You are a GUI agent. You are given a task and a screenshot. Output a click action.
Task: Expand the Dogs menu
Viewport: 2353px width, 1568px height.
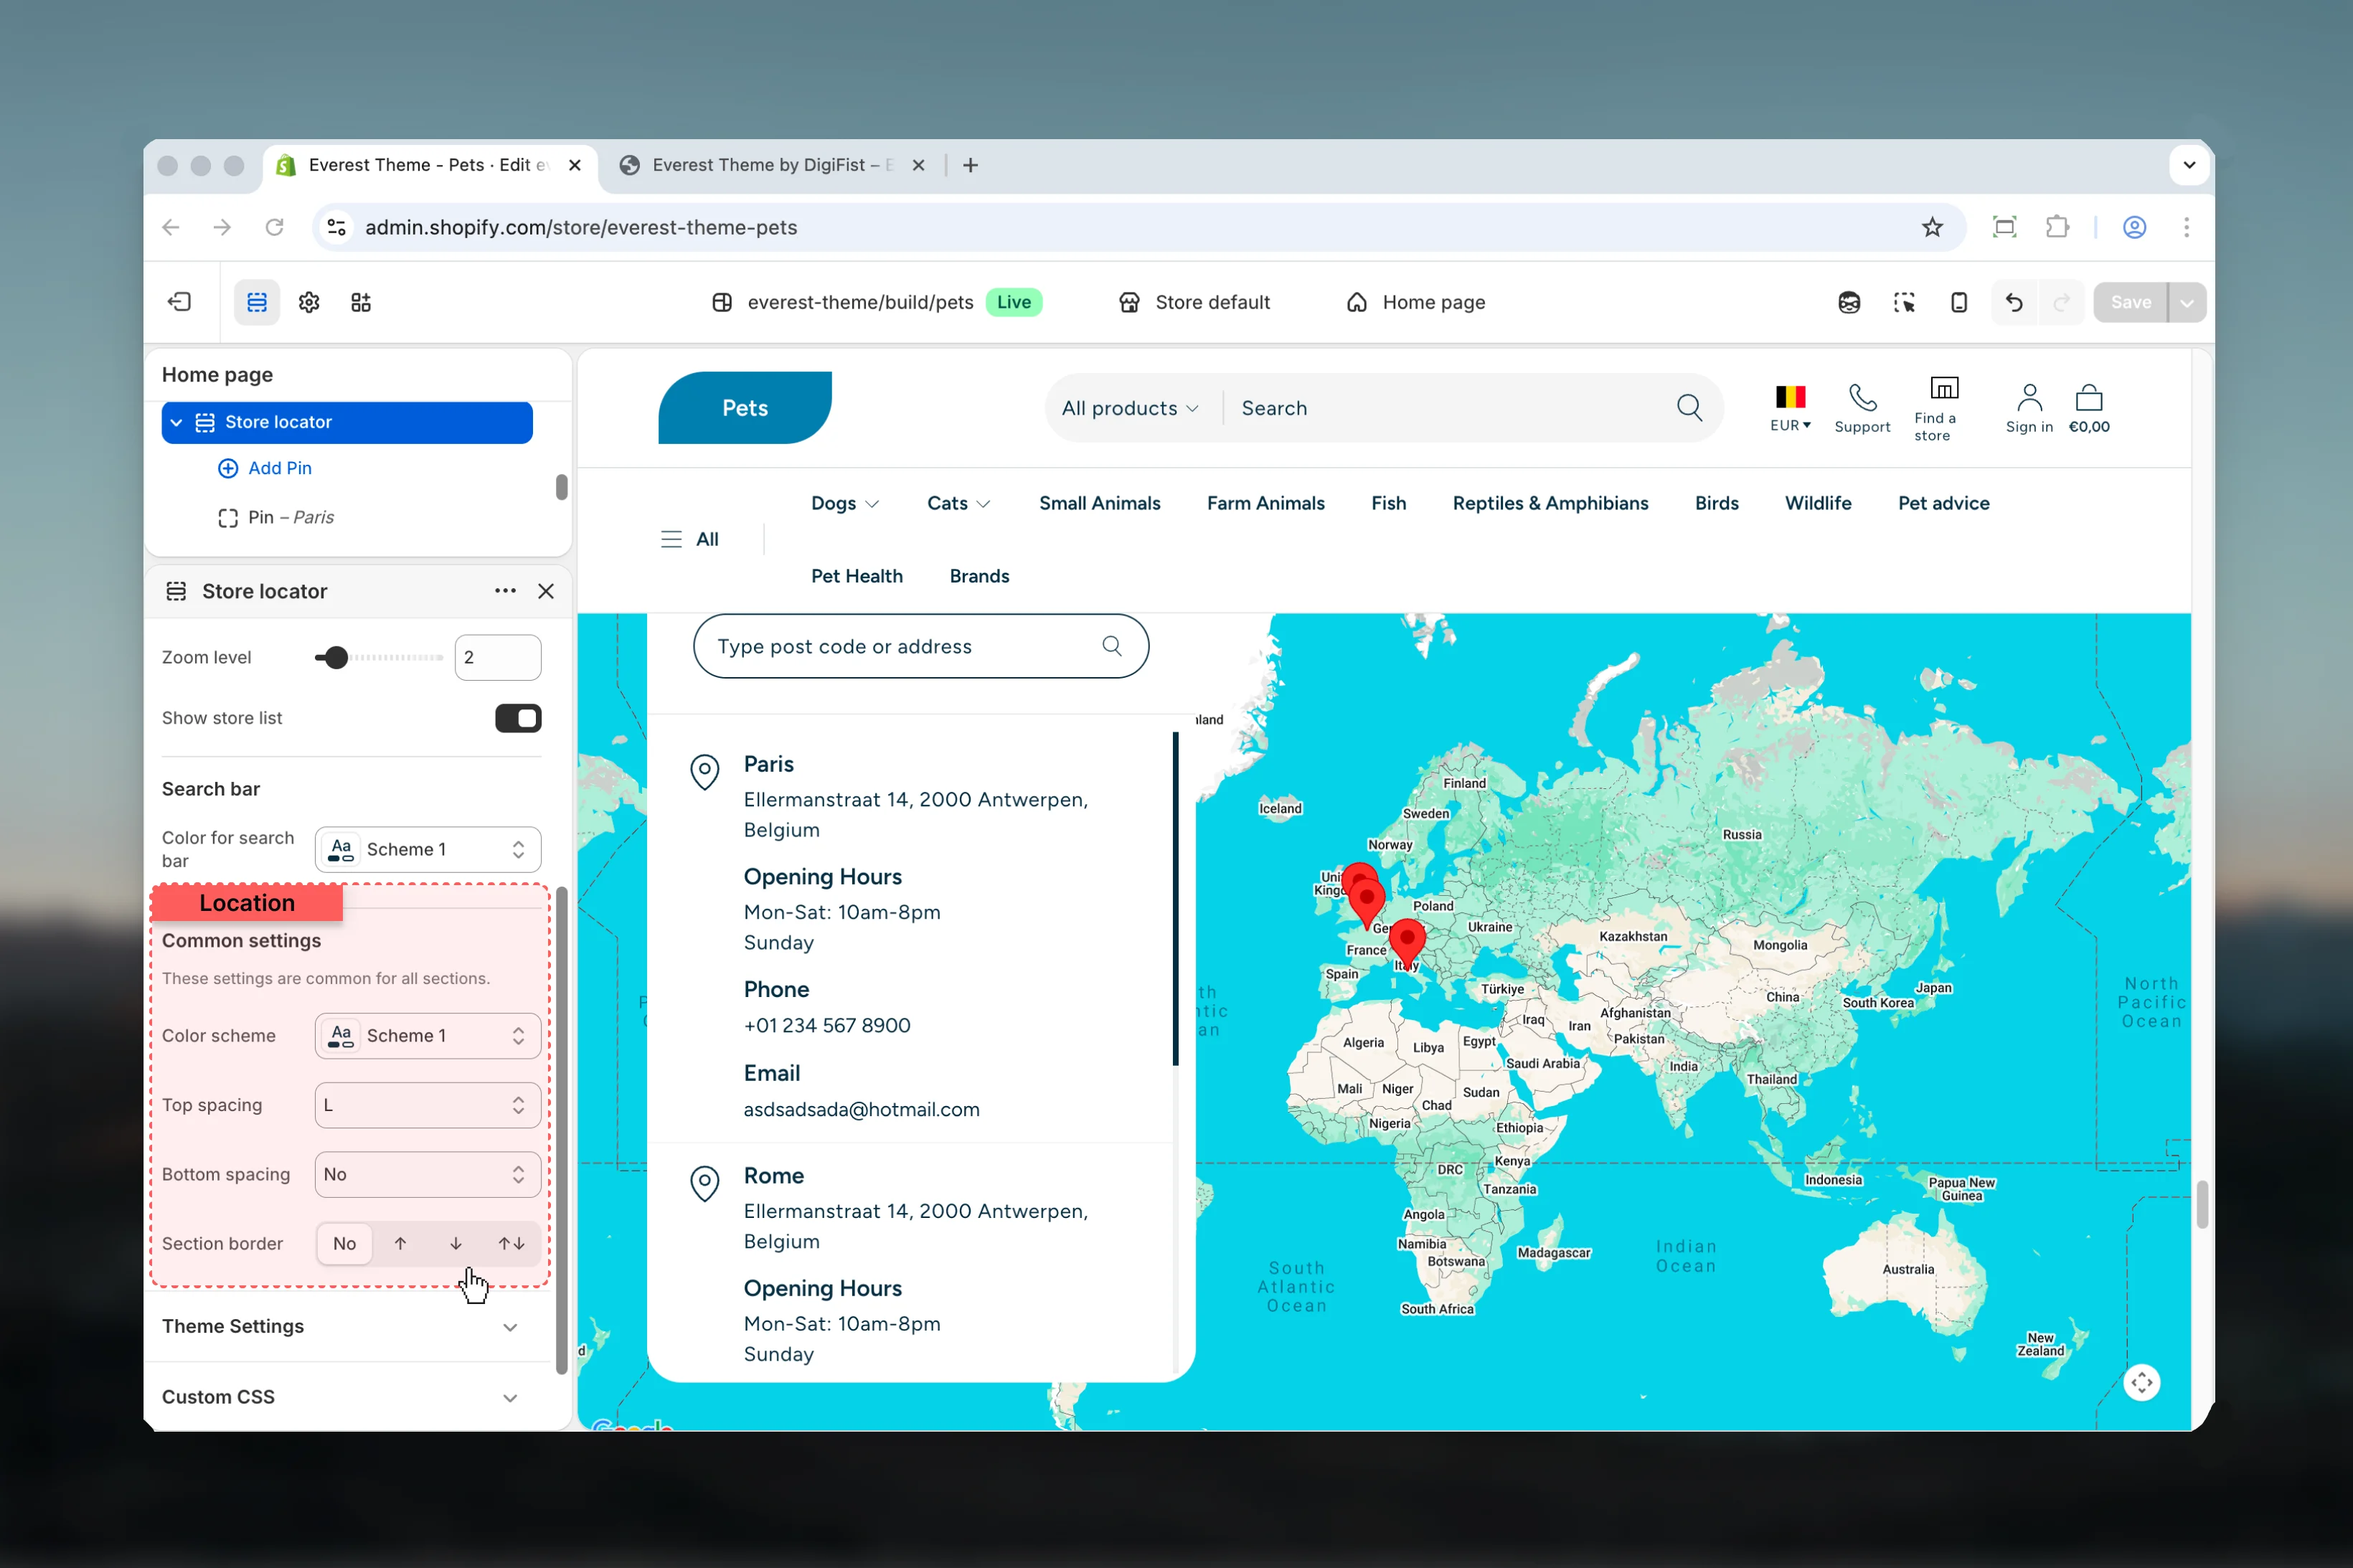[845, 503]
